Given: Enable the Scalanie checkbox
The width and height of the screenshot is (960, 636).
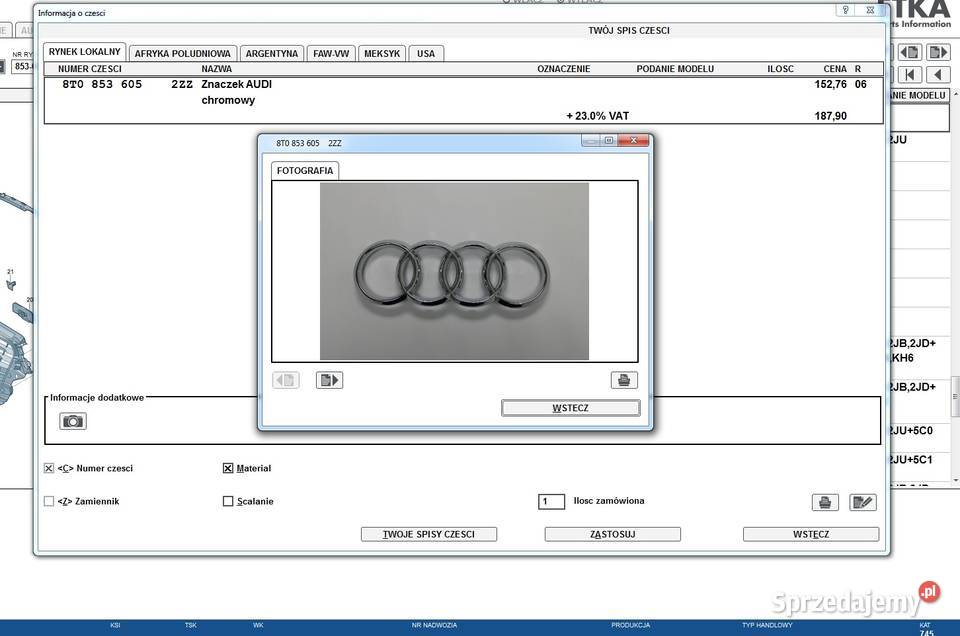Looking at the screenshot, I should pyautogui.click(x=228, y=501).
